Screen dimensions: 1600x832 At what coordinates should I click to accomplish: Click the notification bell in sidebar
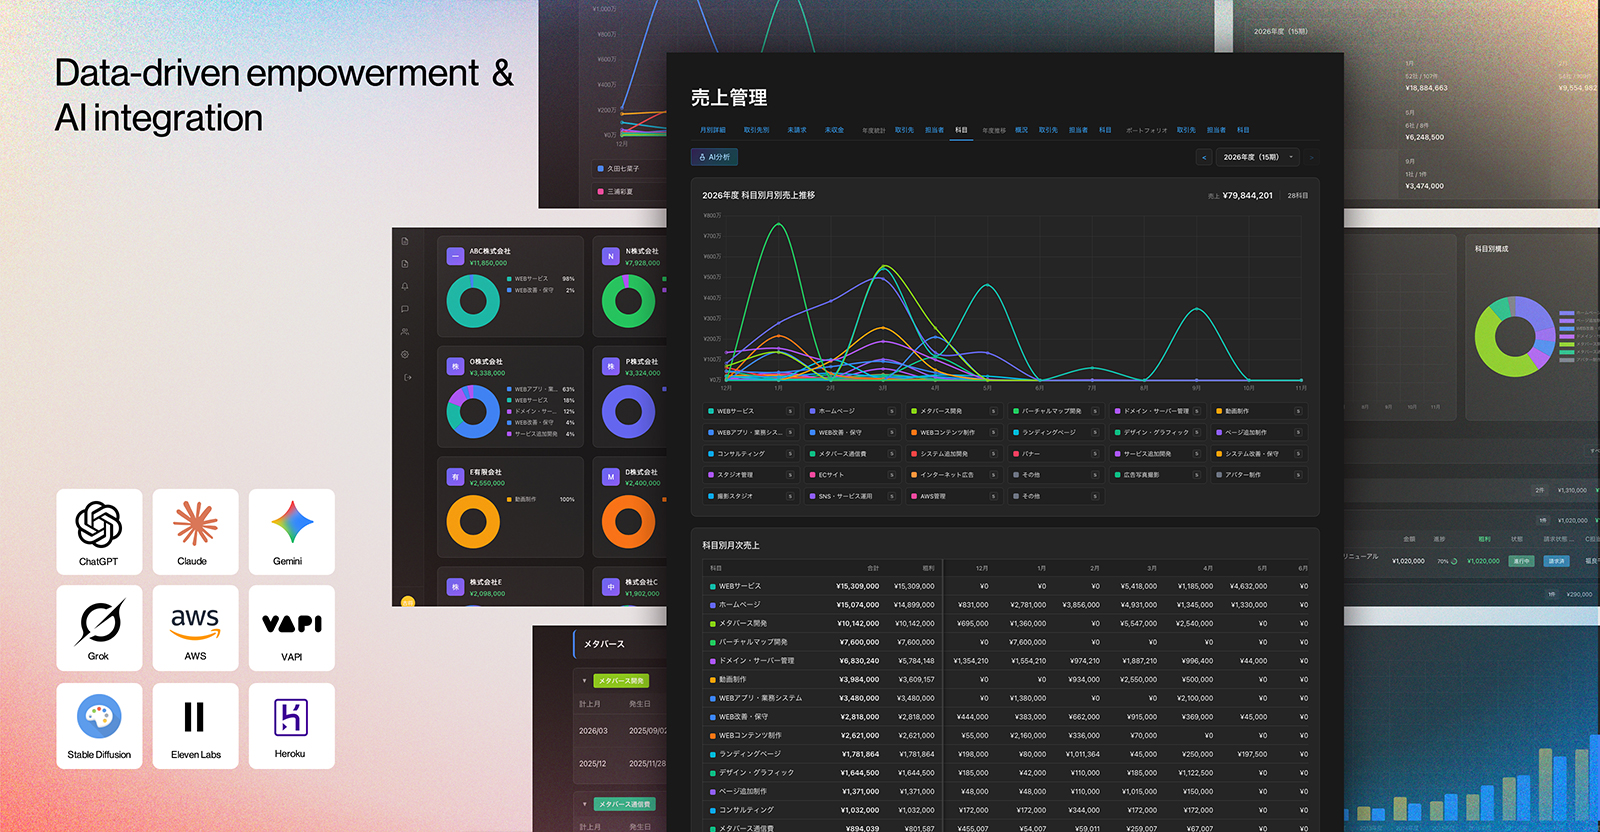click(405, 286)
